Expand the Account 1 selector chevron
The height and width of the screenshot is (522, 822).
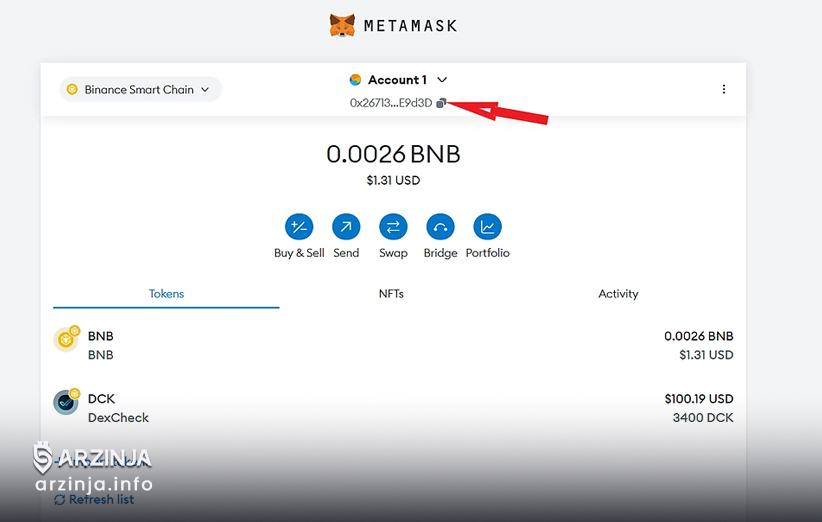point(442,80)
